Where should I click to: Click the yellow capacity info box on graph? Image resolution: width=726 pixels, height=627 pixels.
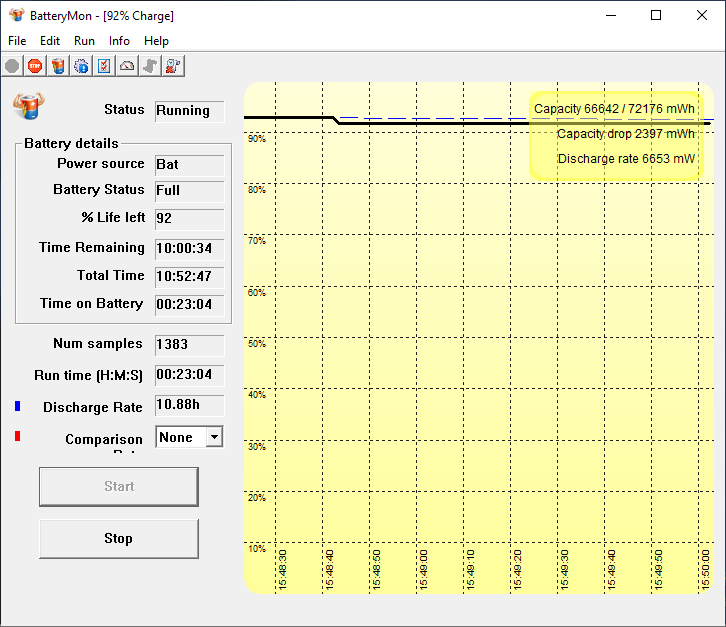615,134
